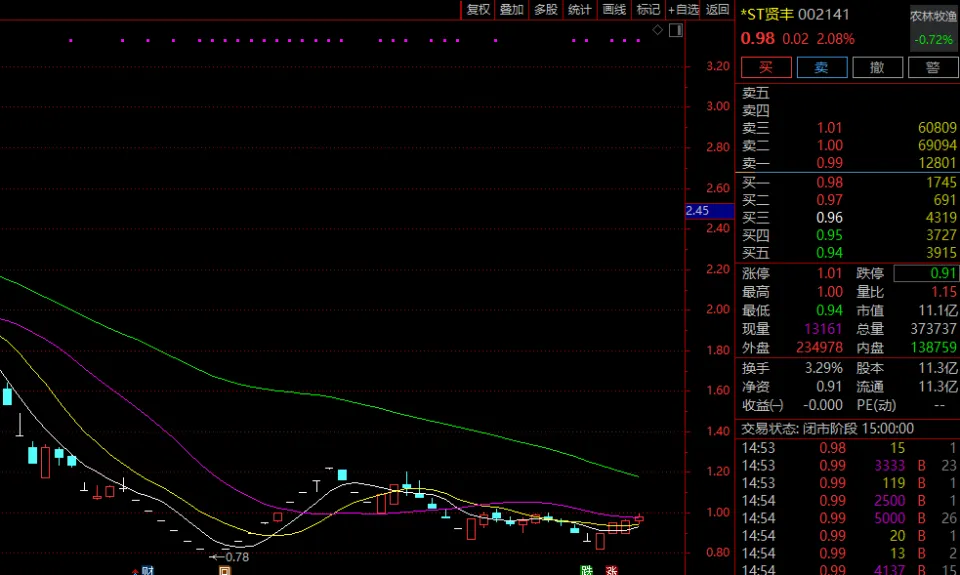Click the diamond icon above the chart

coord(657,31)
